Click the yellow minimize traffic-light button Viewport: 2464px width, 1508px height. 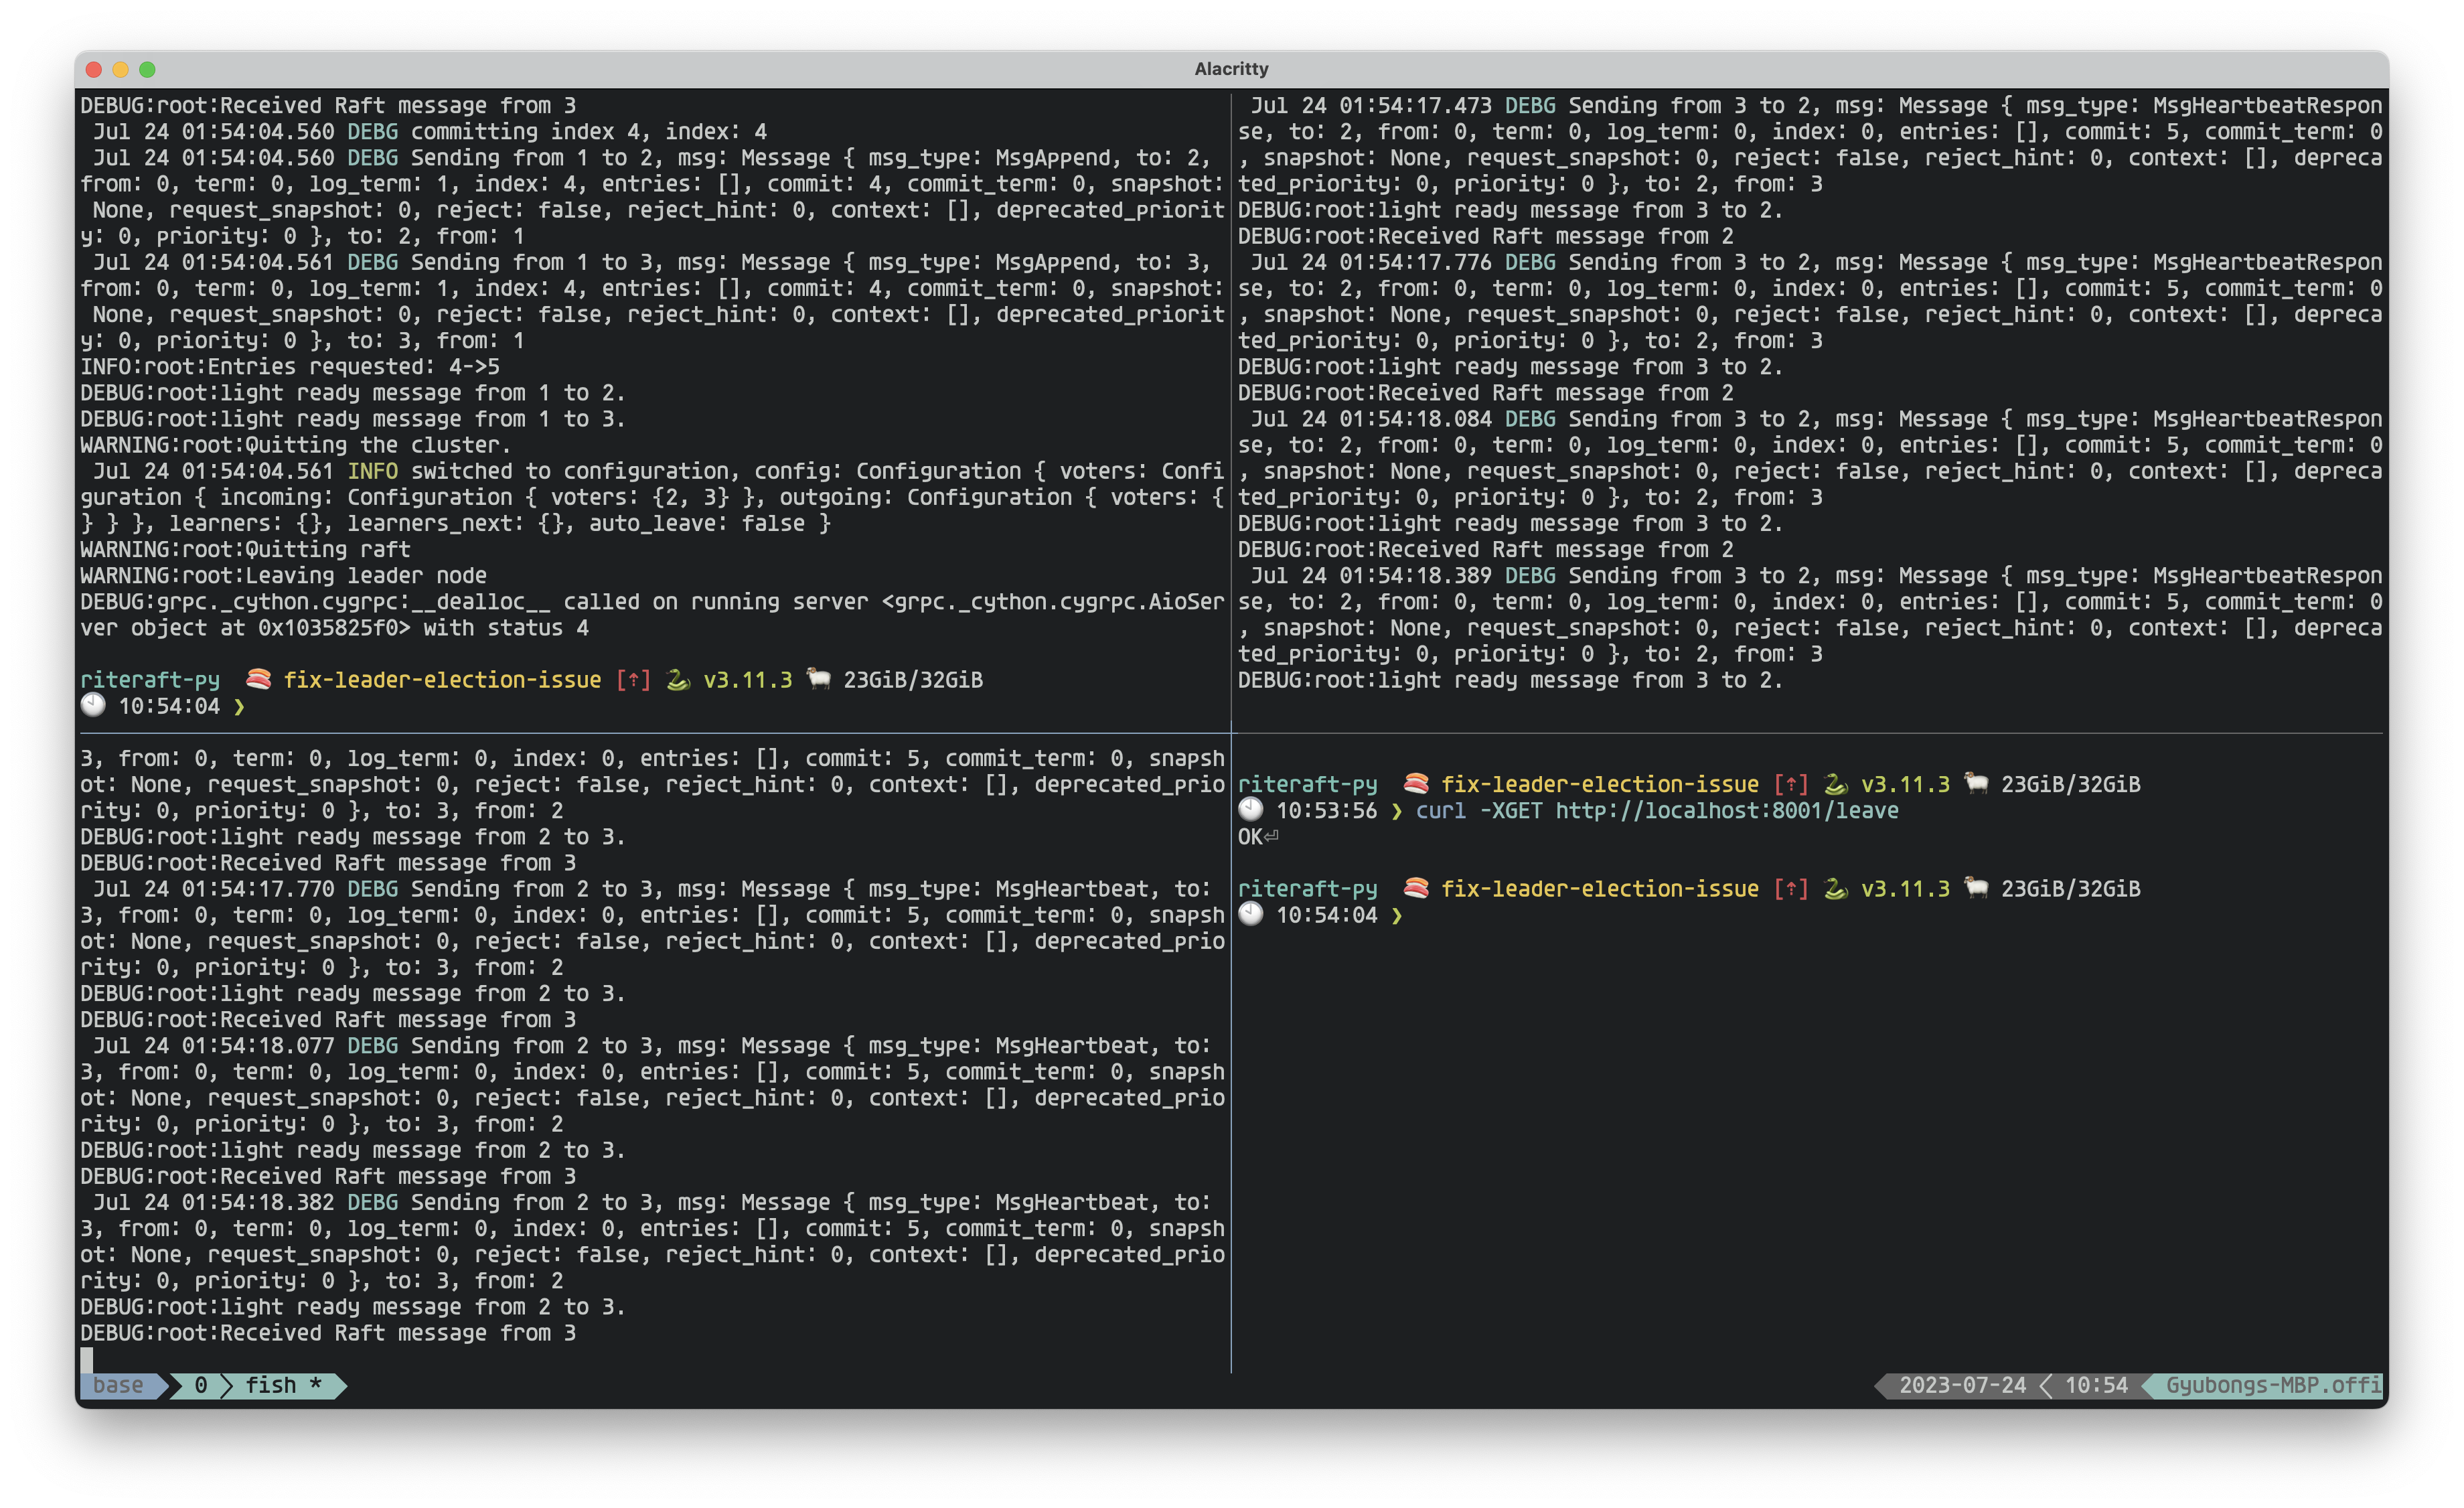tap(120, 69)
